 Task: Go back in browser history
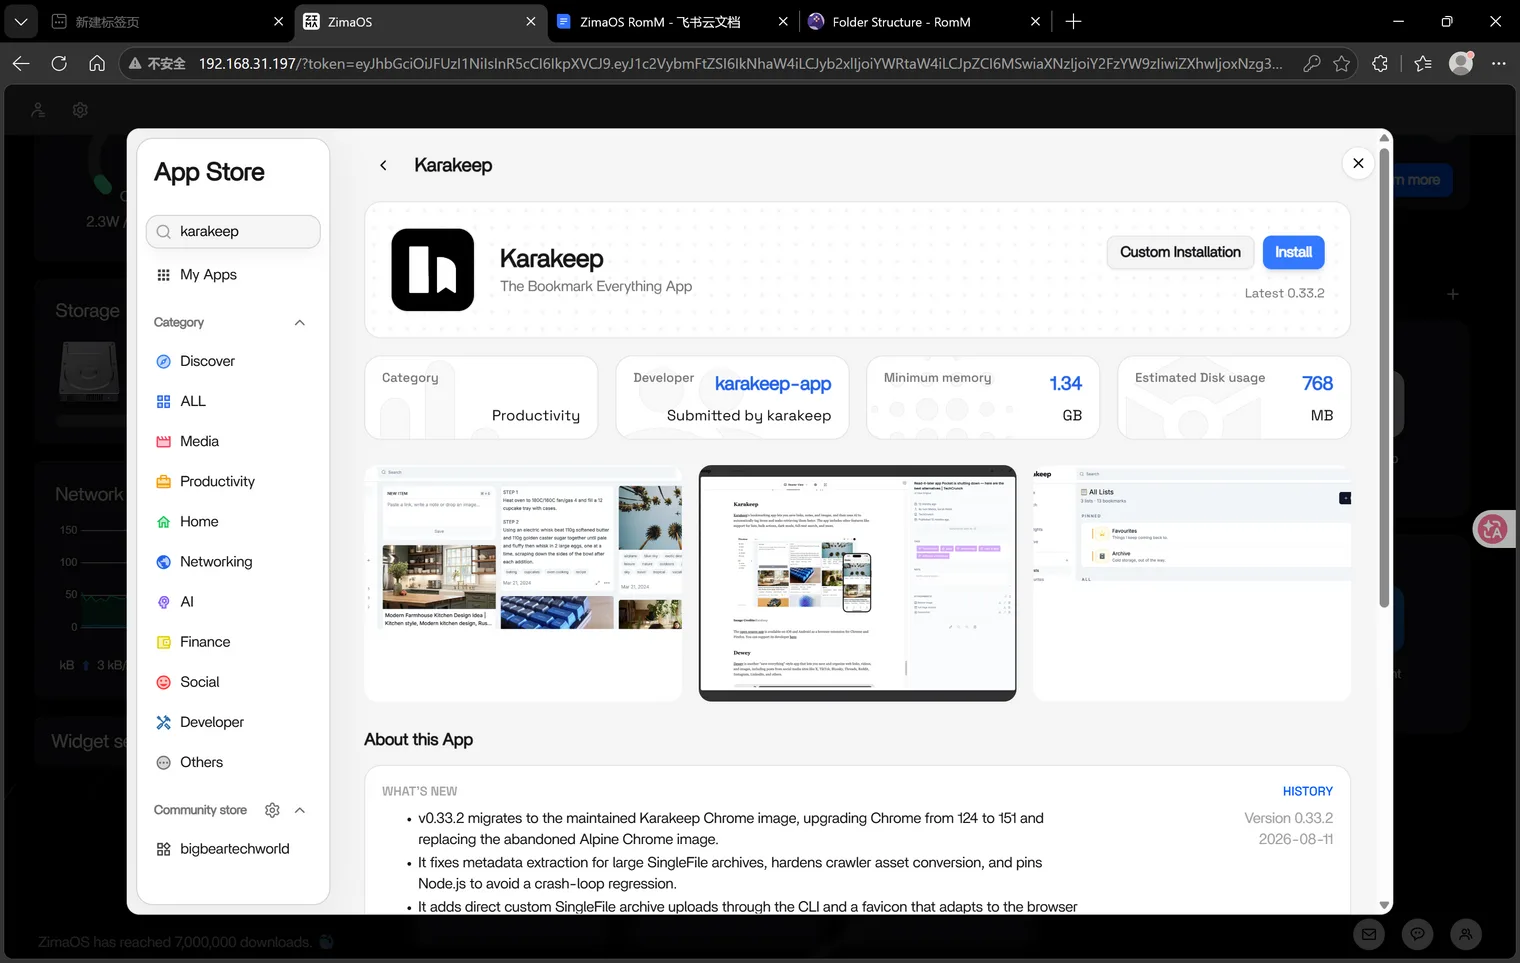[21, 64]
